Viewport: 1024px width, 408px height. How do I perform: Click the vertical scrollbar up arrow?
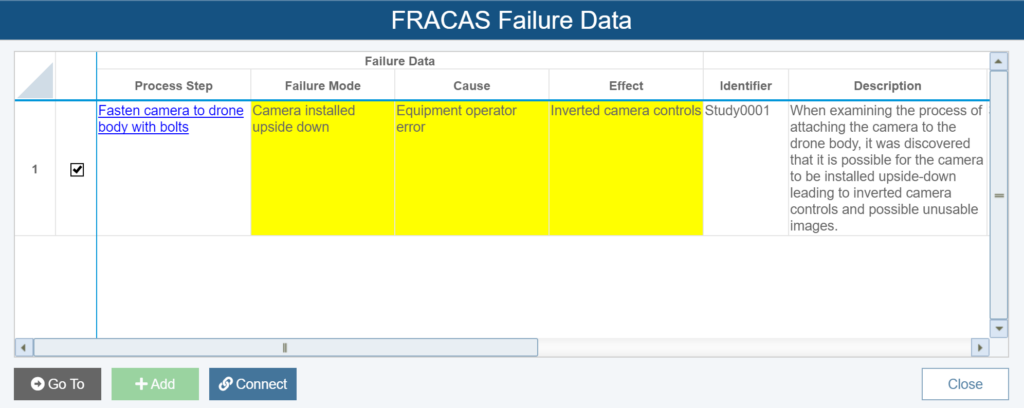pos(999,61)
